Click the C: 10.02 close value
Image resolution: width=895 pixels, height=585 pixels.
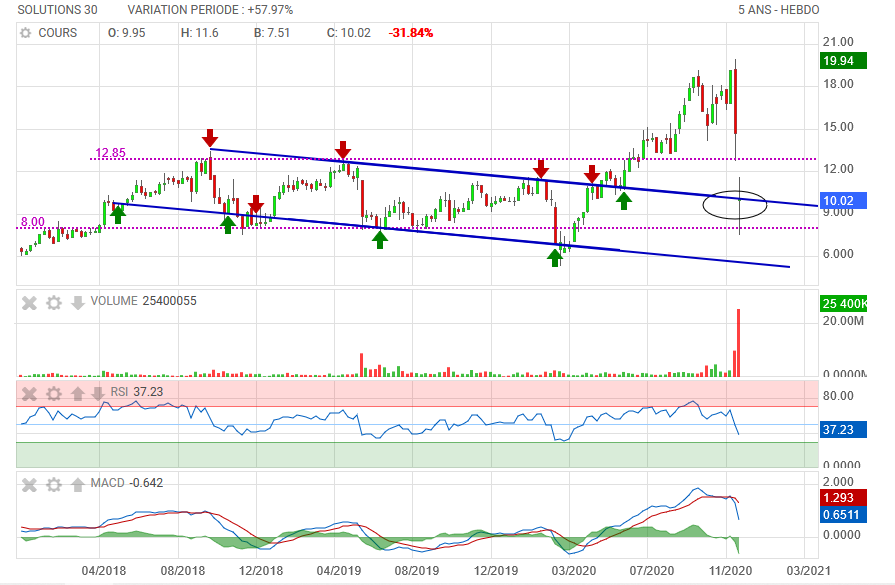click(x=349, y=33)
